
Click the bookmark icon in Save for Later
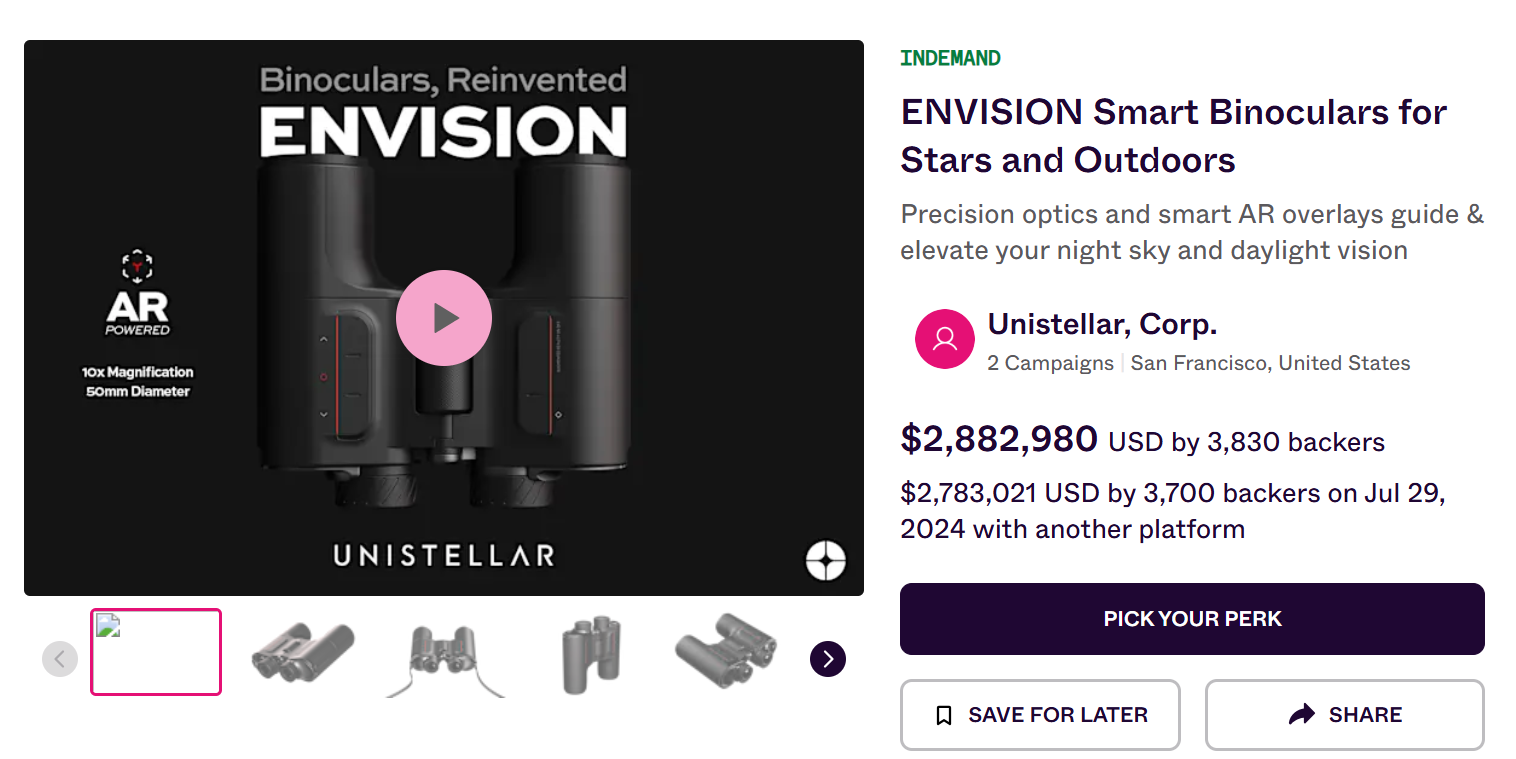(943, 715)
